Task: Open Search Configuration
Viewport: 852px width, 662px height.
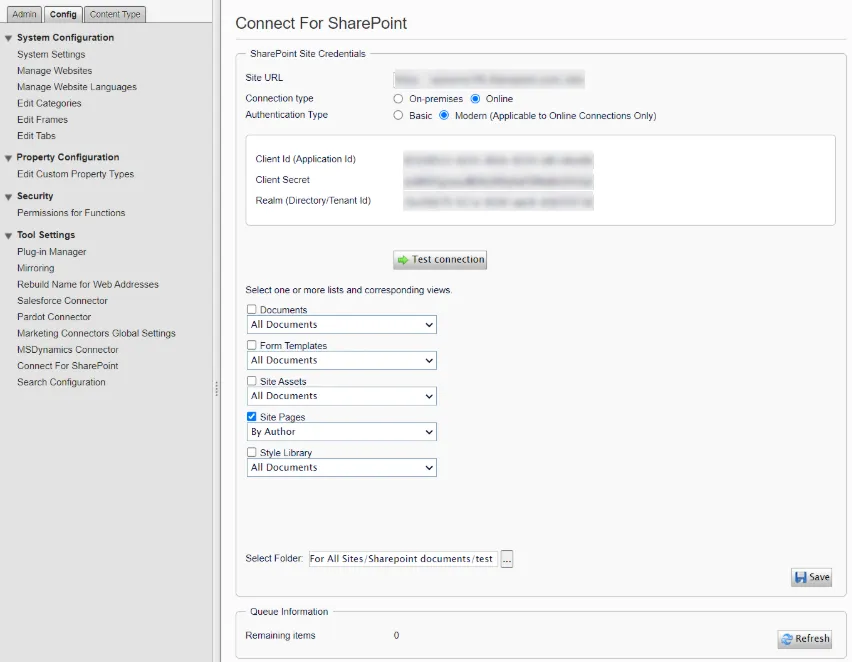Action: click(x=61, y=382)
